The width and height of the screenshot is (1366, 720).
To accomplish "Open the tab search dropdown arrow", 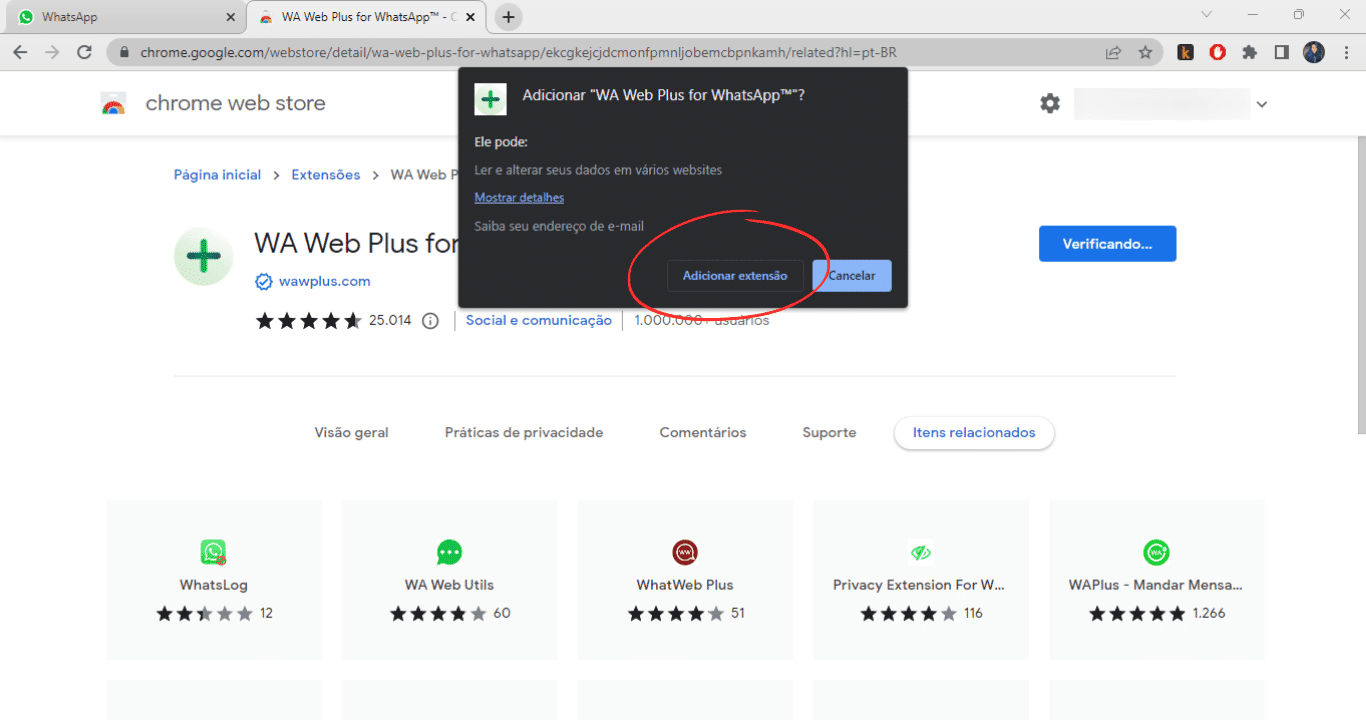I will pos(1206,15).
